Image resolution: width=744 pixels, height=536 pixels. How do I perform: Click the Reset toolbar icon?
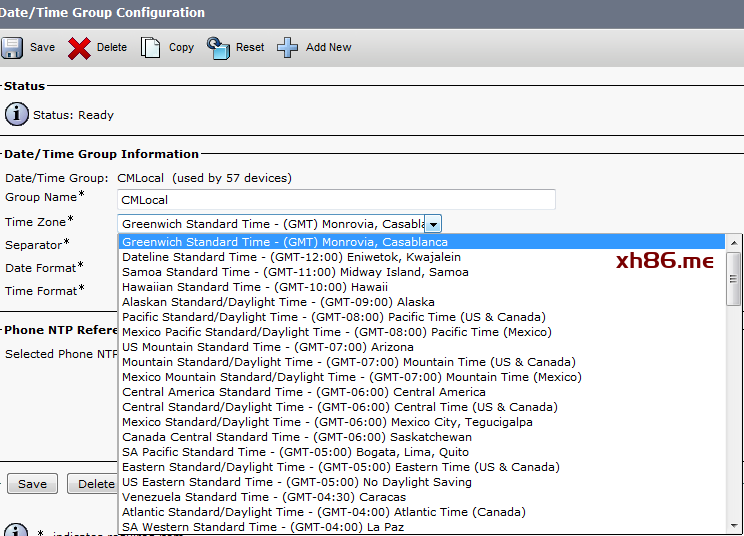click(218, 47)
